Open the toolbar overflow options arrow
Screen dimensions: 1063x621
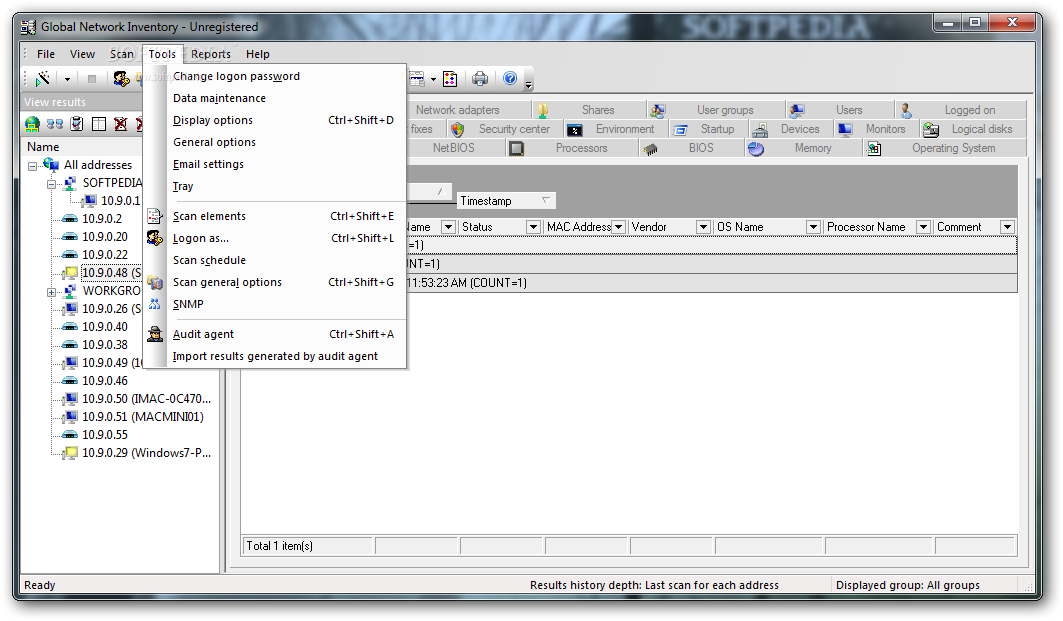(x=529, y=83)
